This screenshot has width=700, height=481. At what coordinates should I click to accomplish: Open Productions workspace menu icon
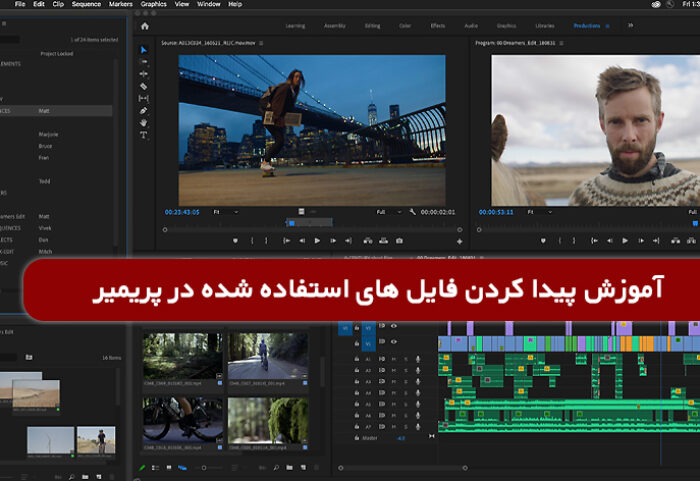click(607, 26)
